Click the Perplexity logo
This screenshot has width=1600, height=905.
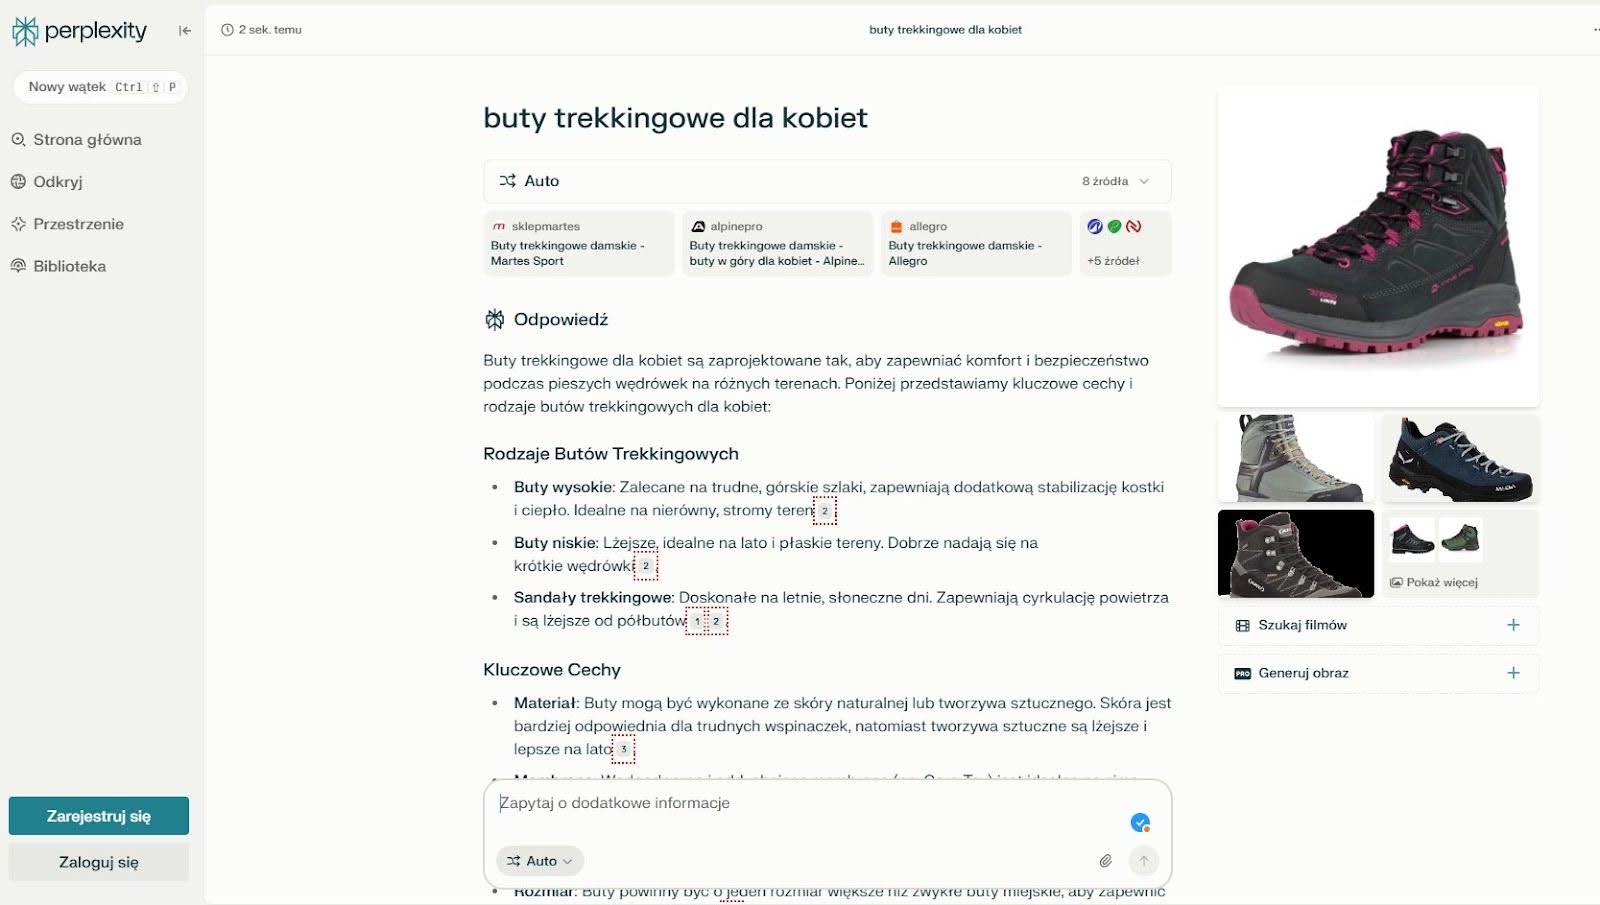79,31
